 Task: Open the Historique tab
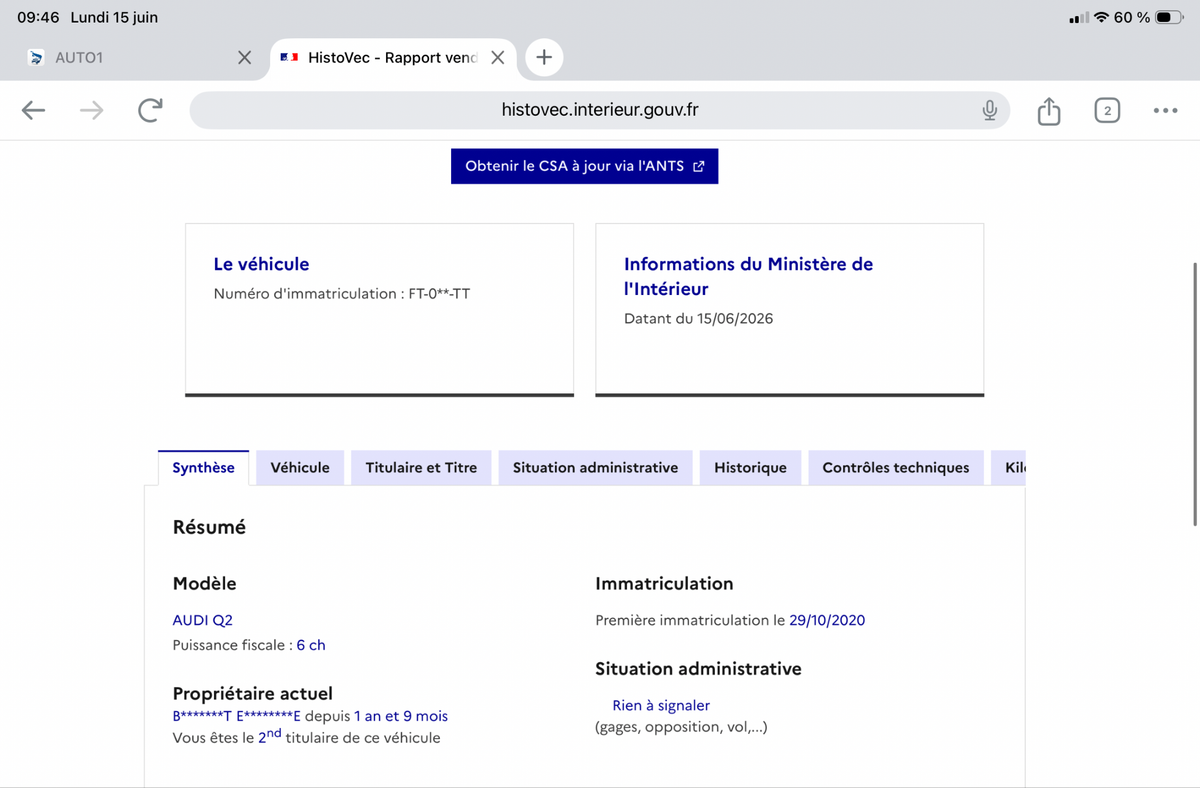point(750,468)
